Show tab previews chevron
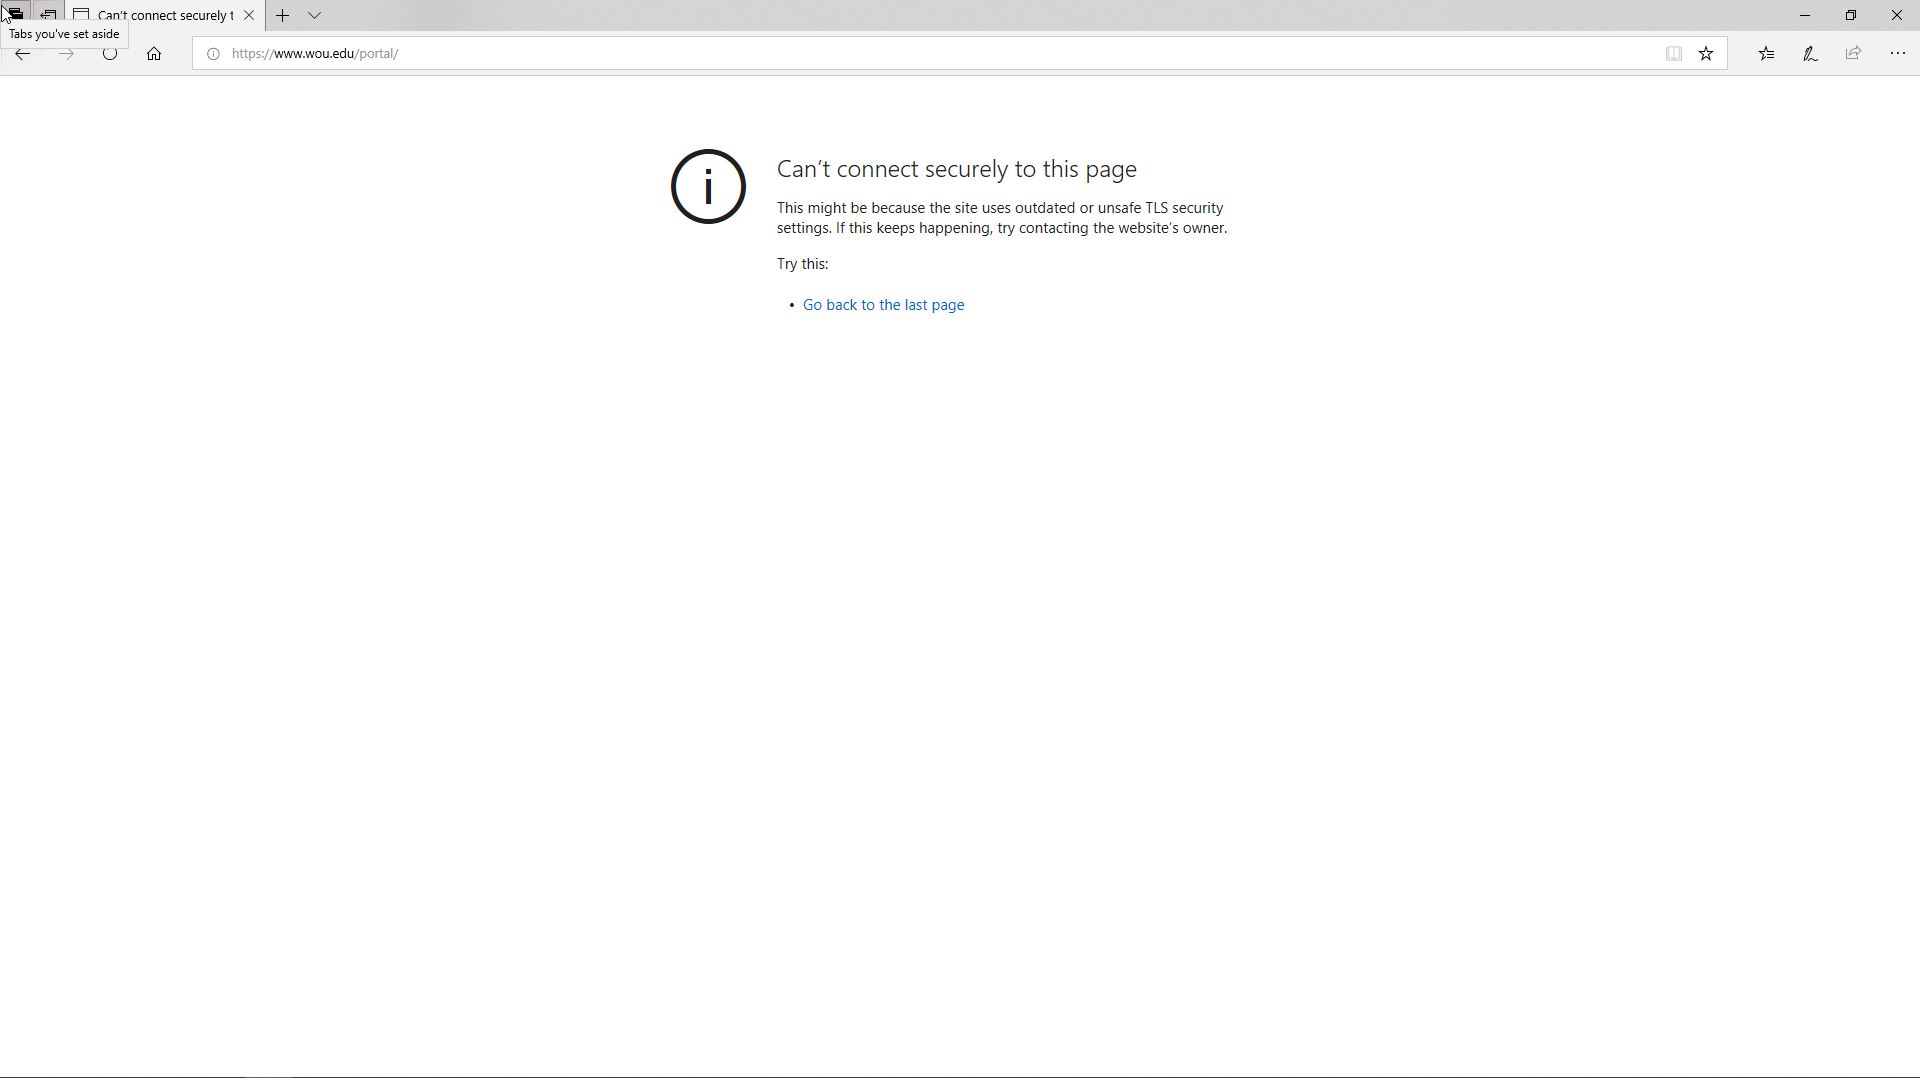This screenshot has width=1920, height=1078. [315, 15]
